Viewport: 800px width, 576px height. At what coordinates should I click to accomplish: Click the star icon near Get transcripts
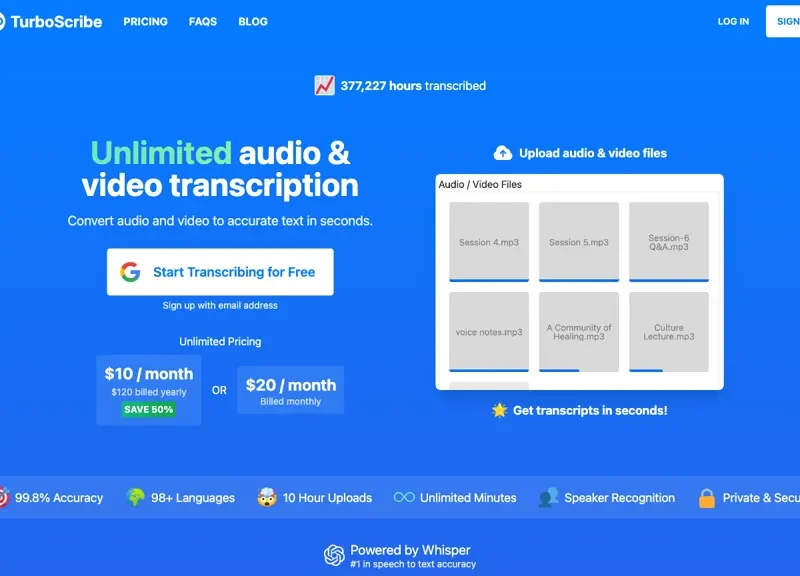pyautogui.click(x=500, y=410)
